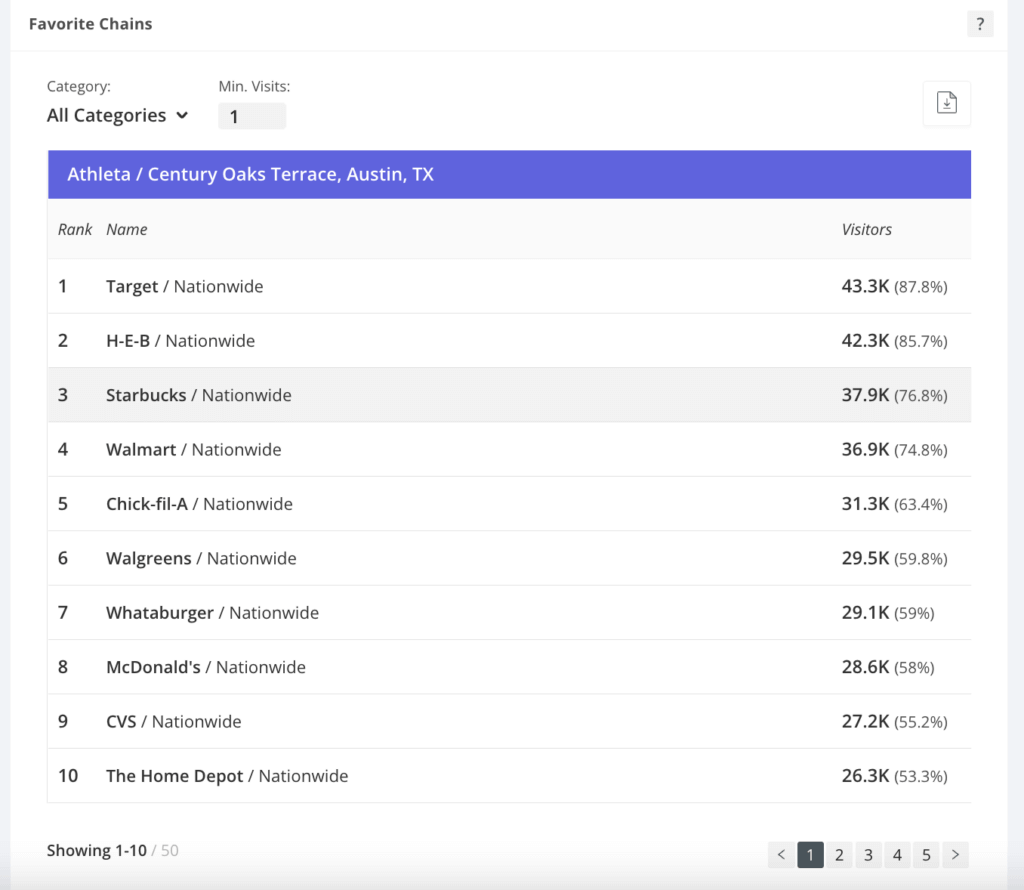Click the Category: label
The height and width of the screenshot is (890, 1024).
(x=78, y=86)
